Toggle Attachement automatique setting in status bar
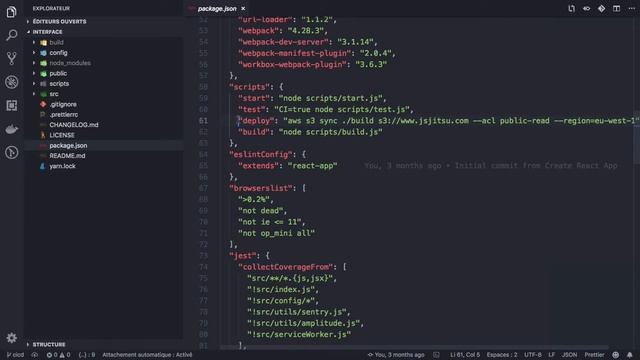The width and height of the screenshot is (640, 360). (147, 355)
